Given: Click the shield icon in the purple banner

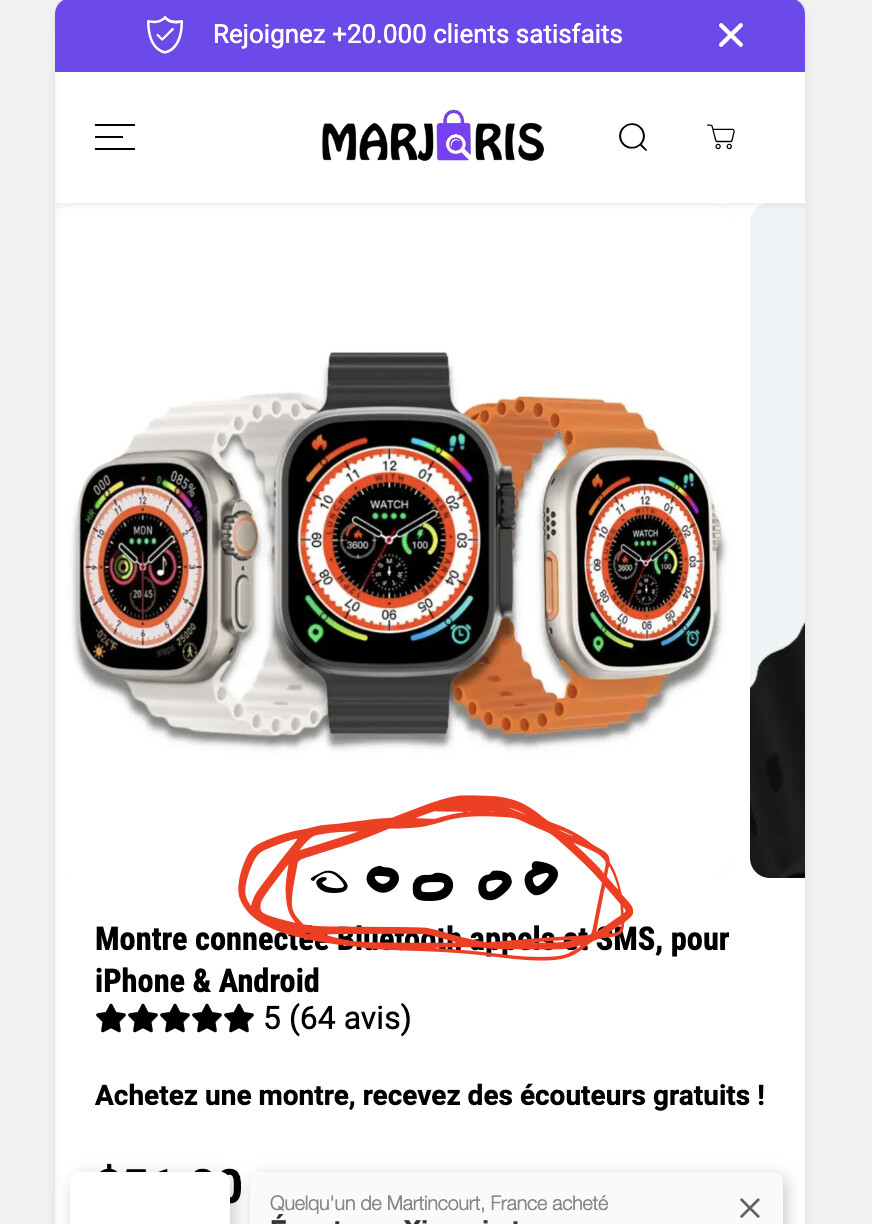Looking at the screenshot, I should [165, 35].
